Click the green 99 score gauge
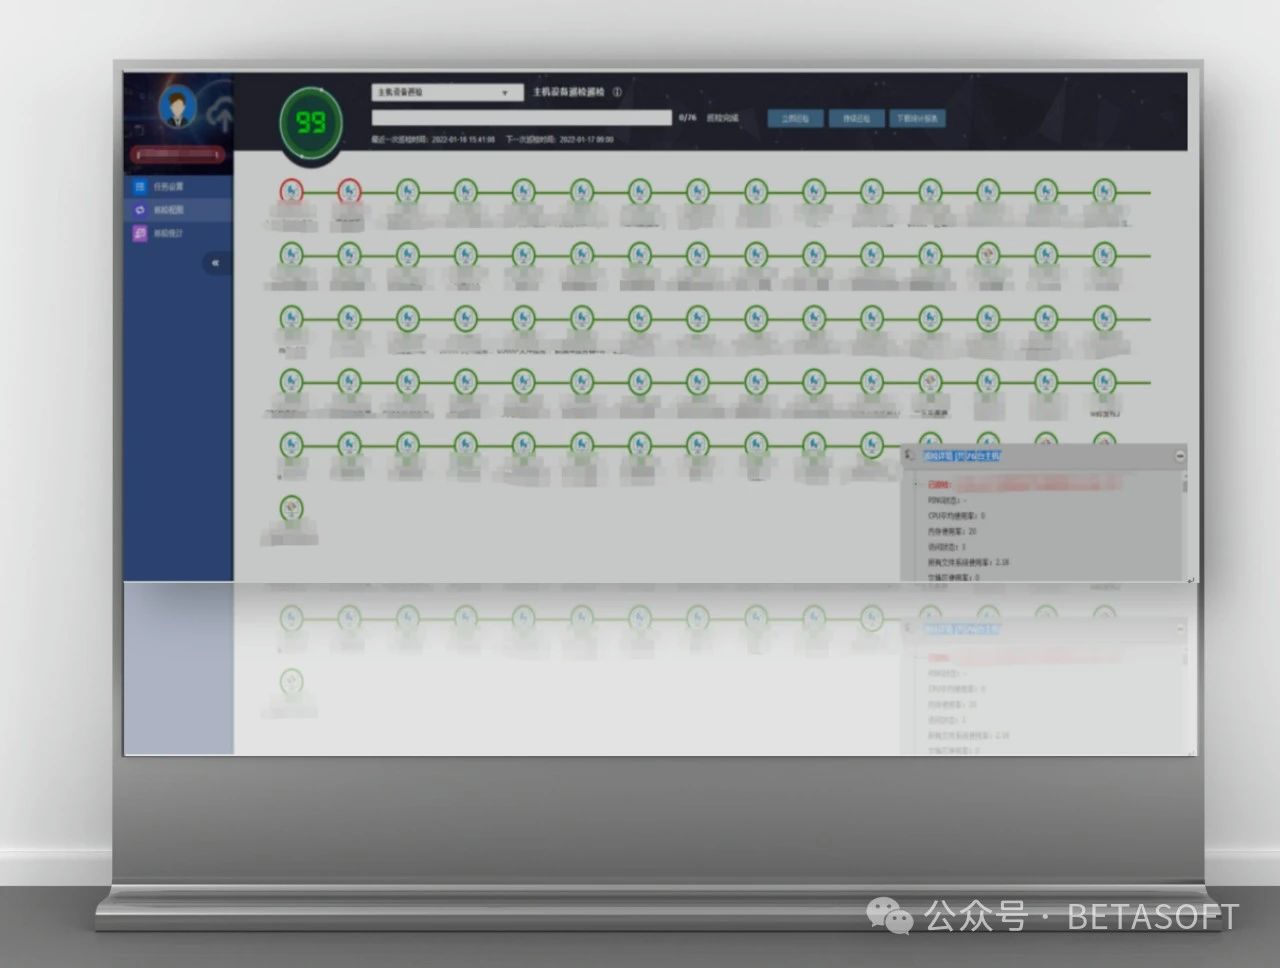This screenshot has width=1280, height=968. point(310,123)
